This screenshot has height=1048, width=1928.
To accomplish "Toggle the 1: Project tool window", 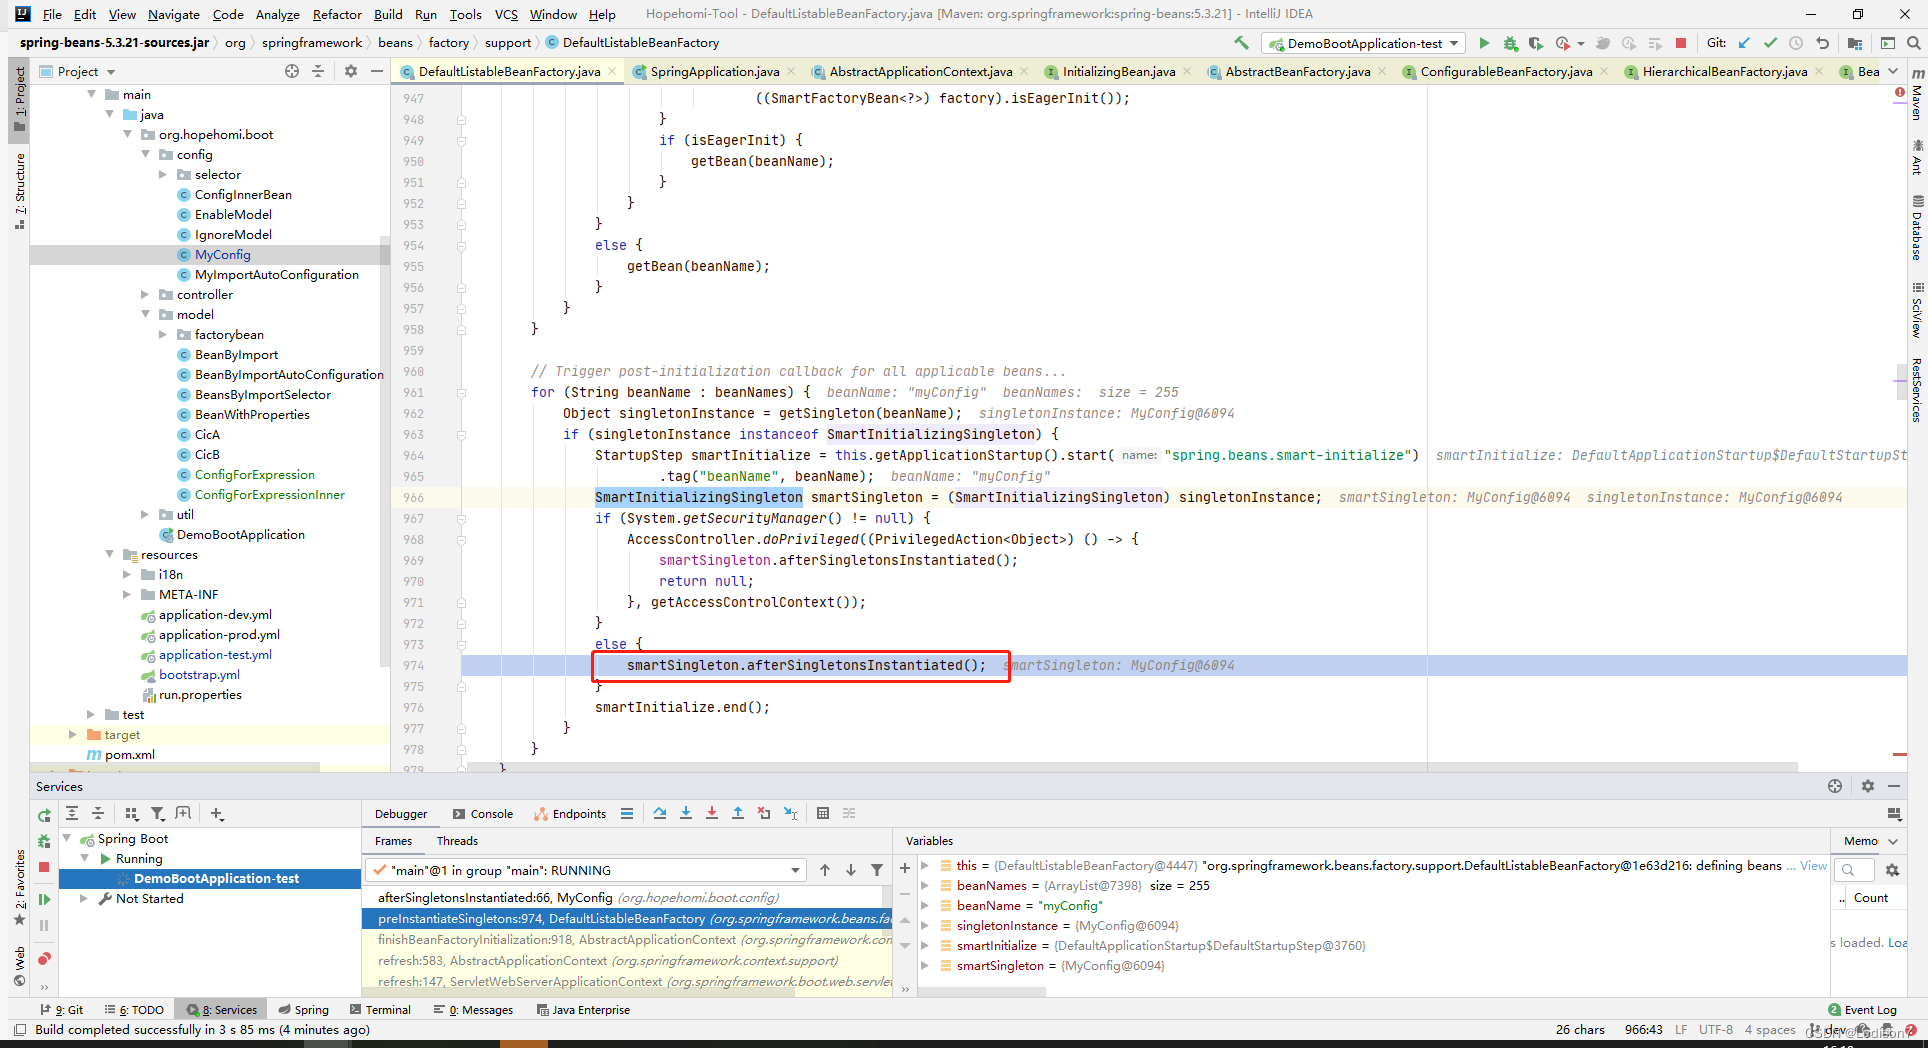I will coord(19,99).
